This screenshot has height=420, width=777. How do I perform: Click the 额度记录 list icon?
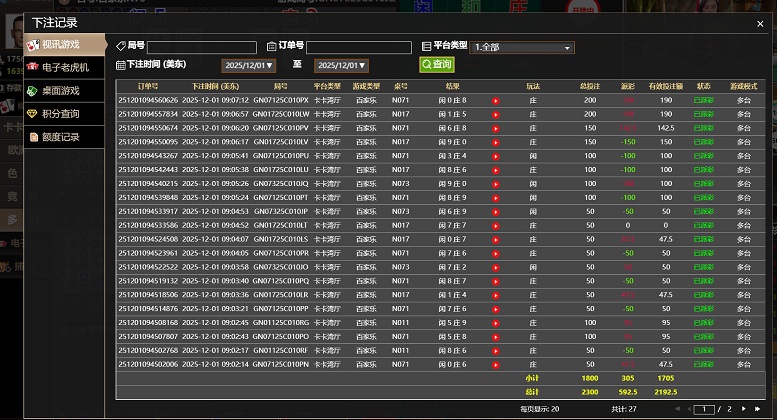point(32,137)
